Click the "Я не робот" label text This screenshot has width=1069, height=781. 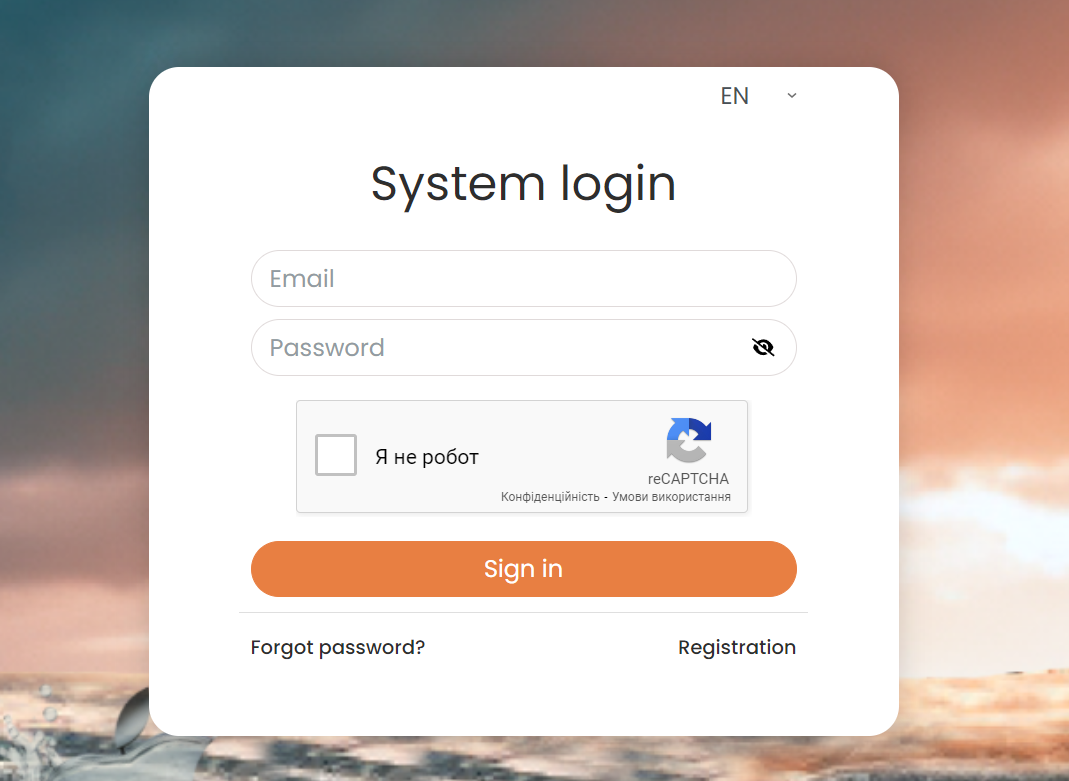tap(427, 457)
